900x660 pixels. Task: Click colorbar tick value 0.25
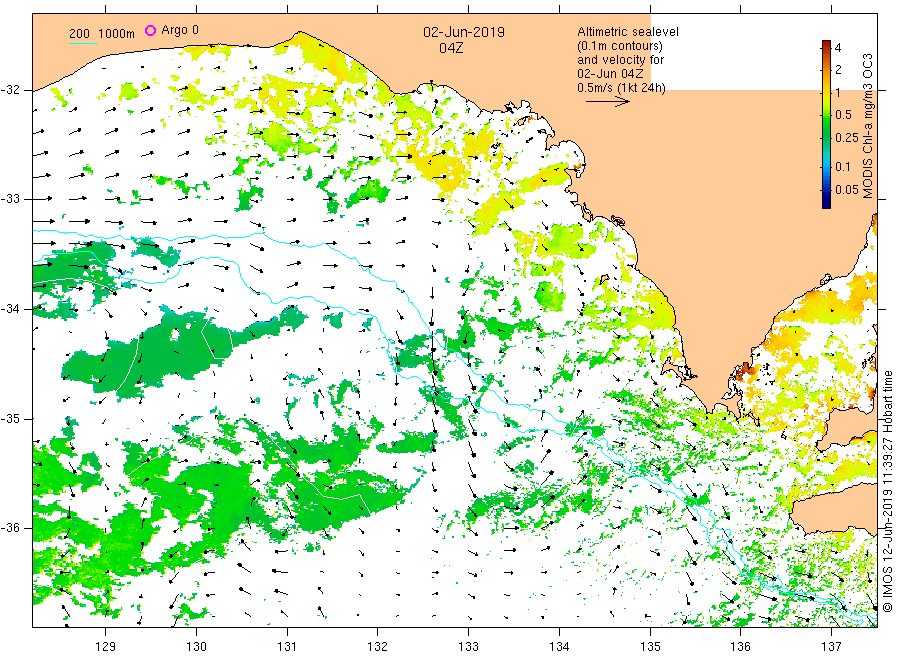[x=847, y=138]
